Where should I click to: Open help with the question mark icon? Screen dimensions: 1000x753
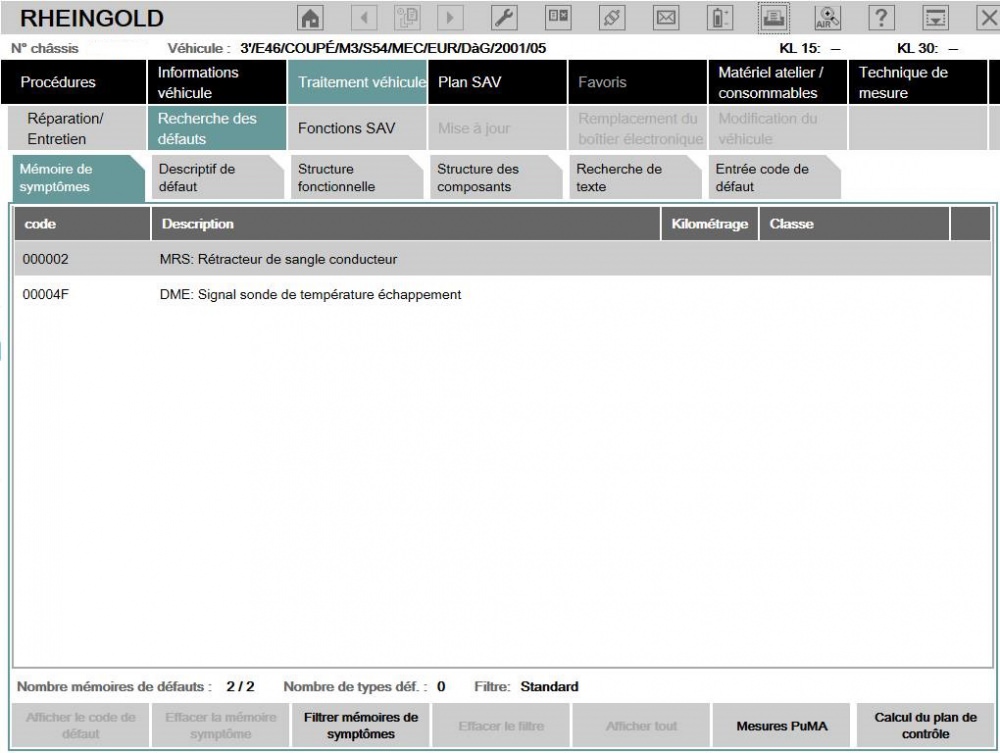881,17
